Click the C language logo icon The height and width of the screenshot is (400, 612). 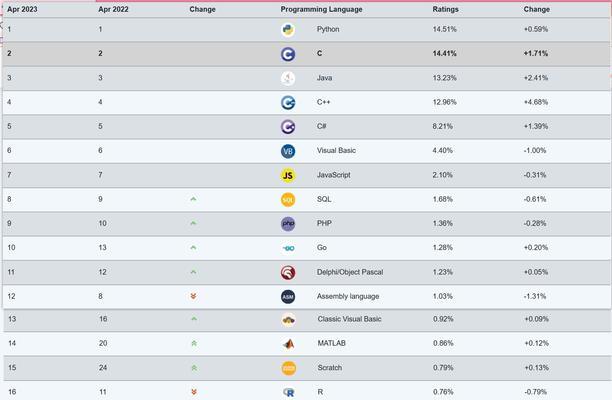288,54
